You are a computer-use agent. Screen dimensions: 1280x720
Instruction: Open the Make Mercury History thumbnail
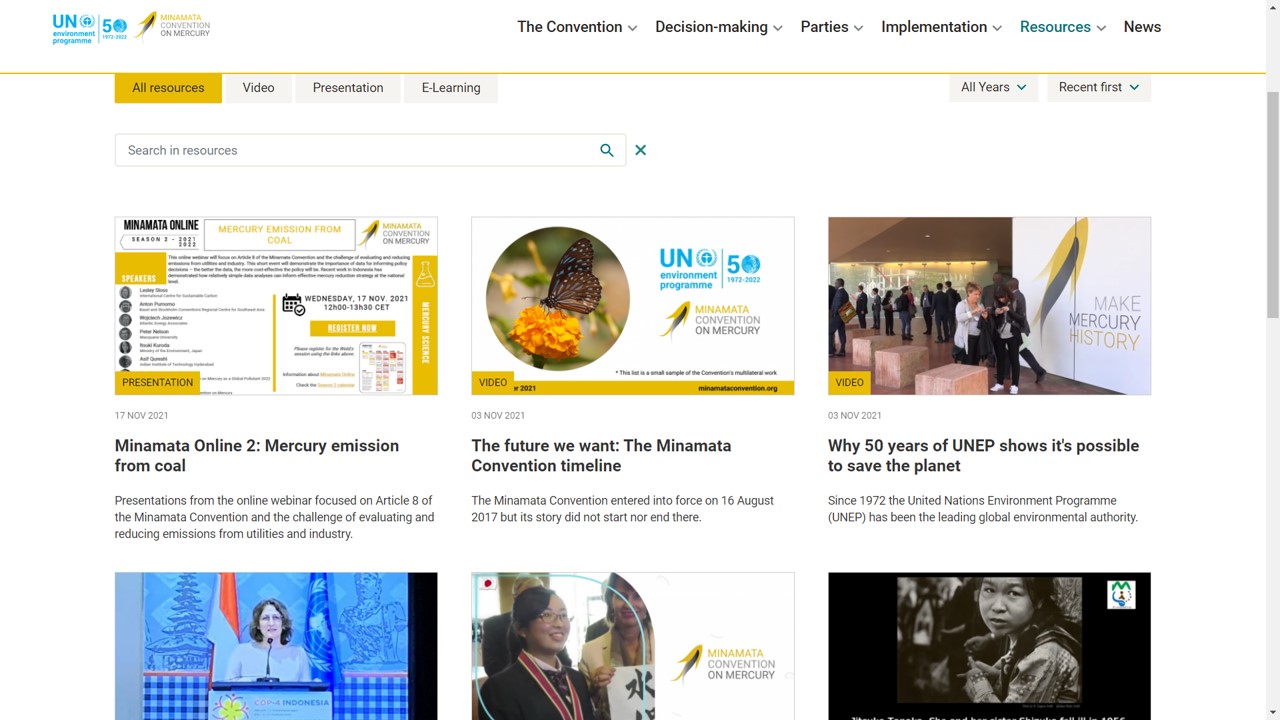[989, 306]
